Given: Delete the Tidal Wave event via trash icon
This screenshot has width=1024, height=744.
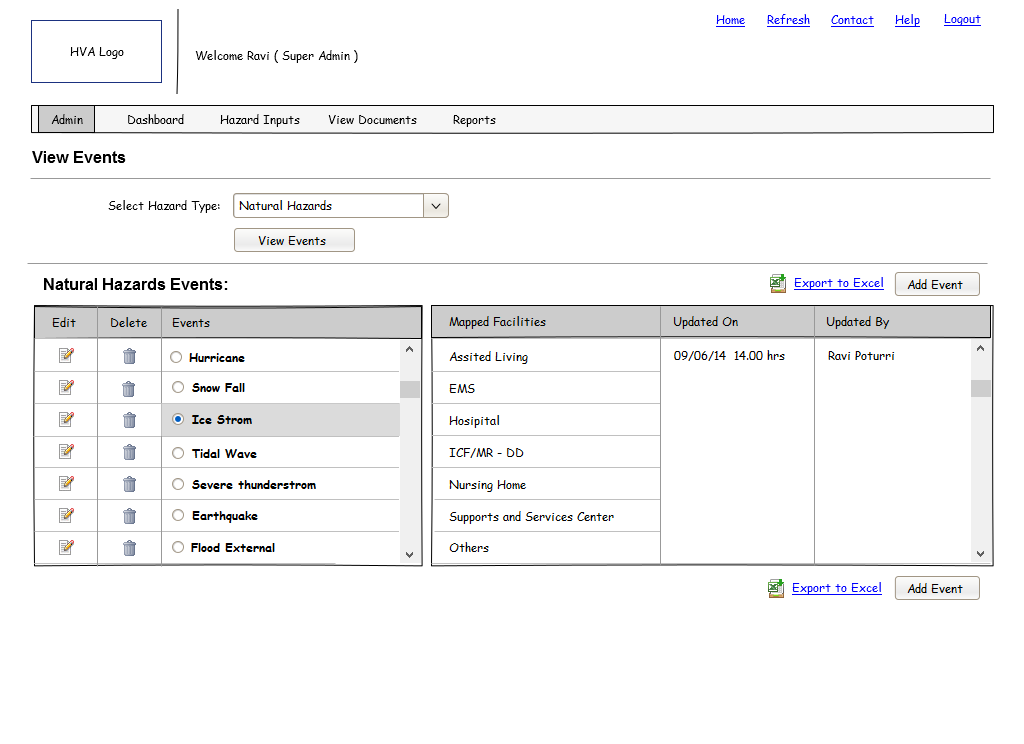Looking at the screenshot, I should (x=129, y=453).
